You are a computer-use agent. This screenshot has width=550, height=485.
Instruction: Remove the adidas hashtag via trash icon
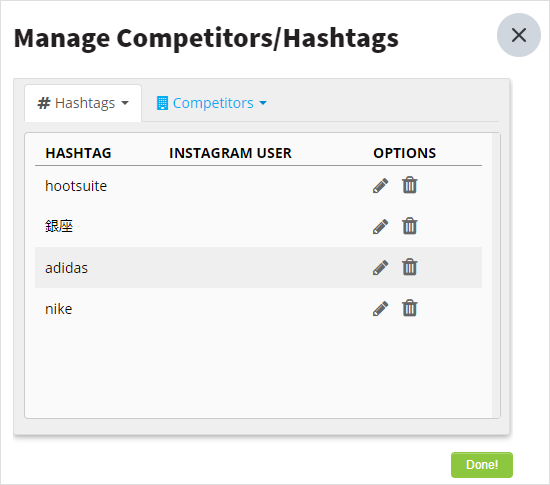tap(409, 267)
